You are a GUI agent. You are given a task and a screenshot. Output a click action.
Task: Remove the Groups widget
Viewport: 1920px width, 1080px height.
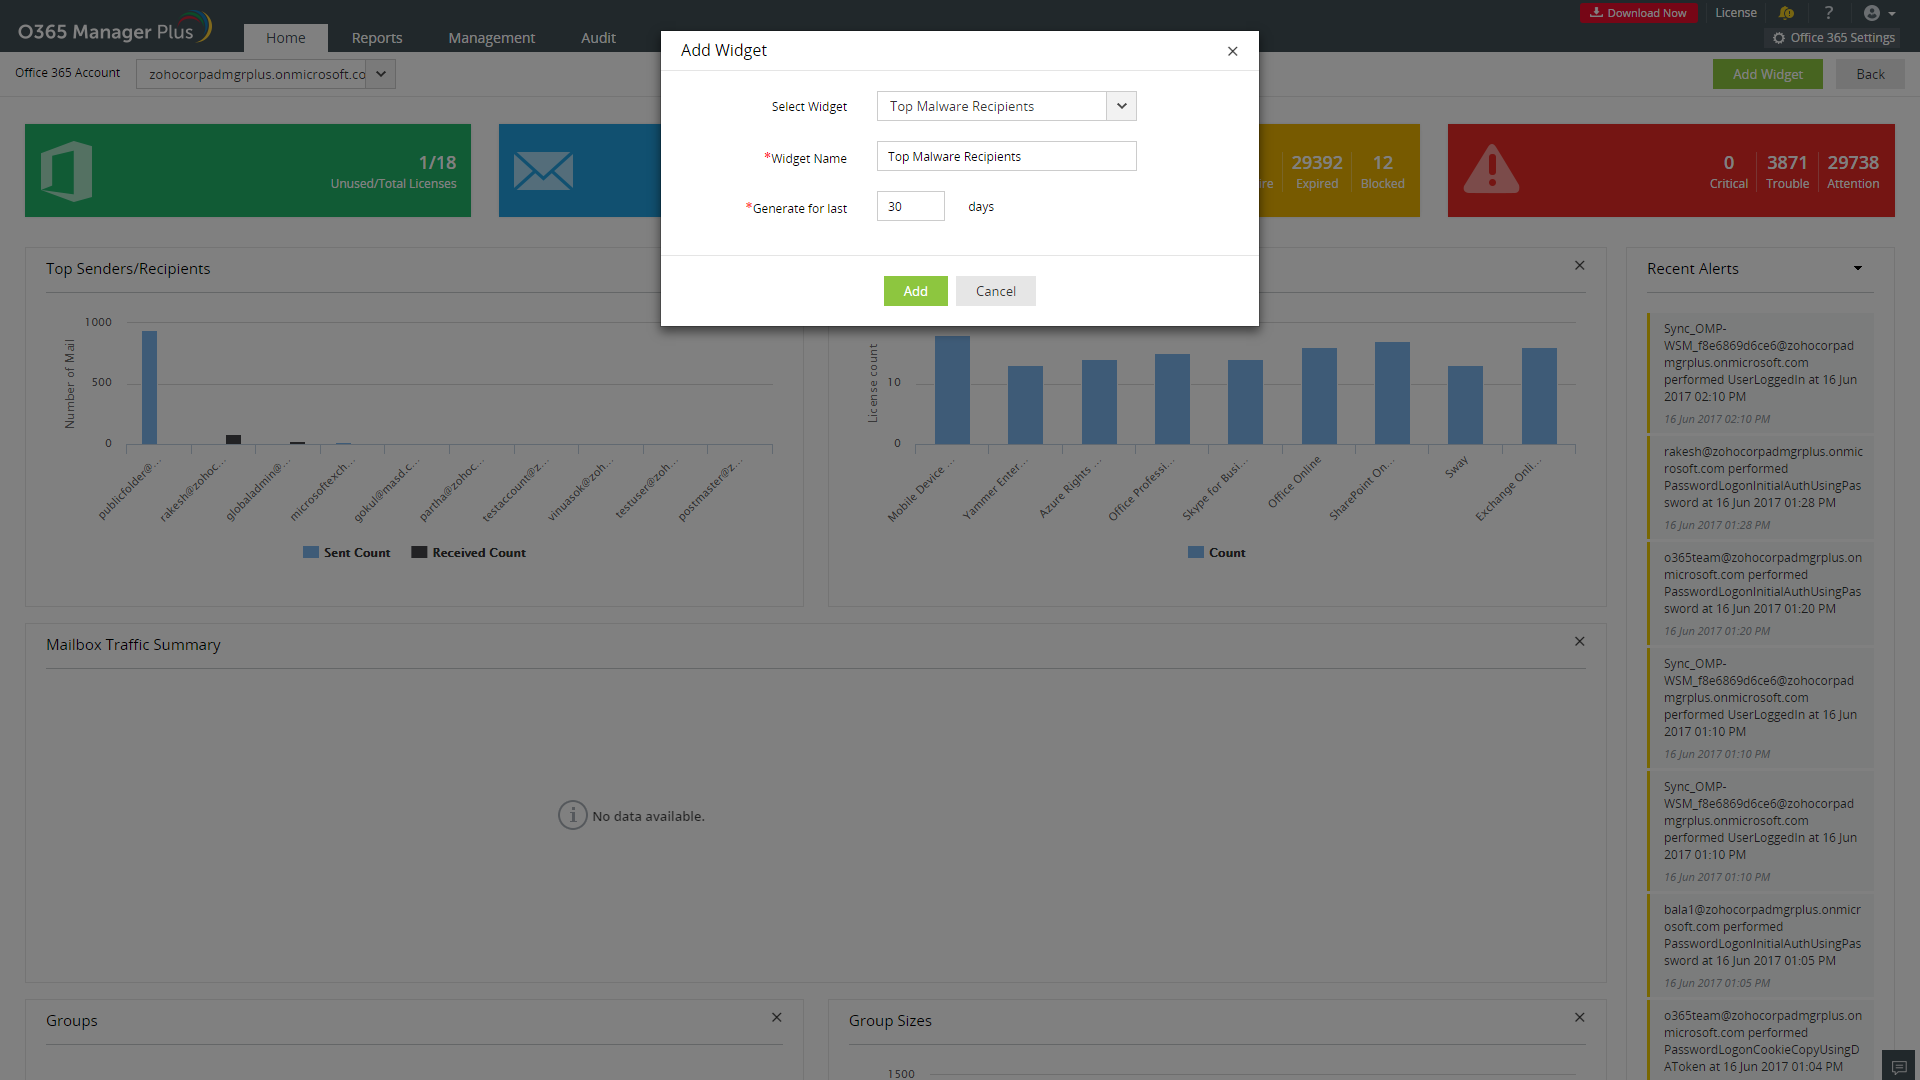[x=777, y=1017]
